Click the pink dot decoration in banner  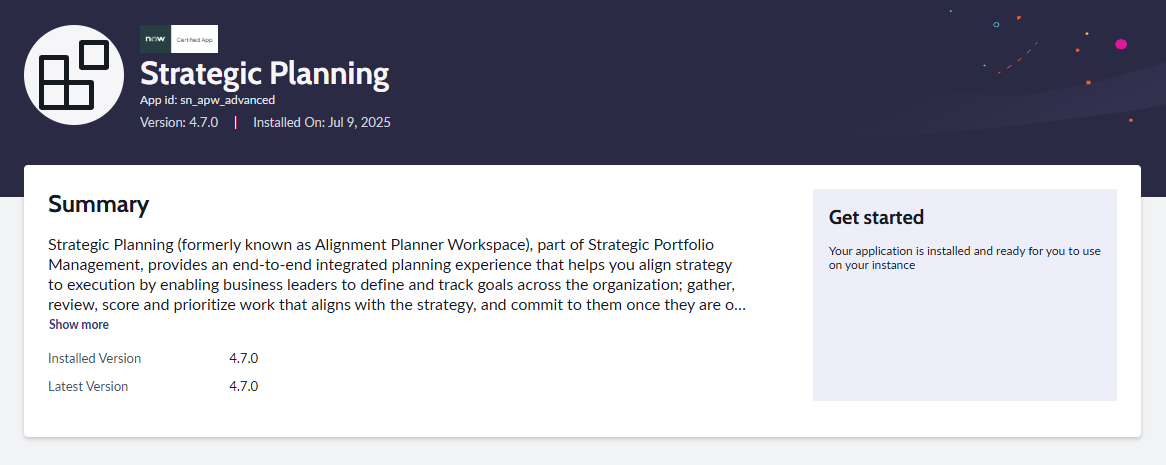point(1121,44)
